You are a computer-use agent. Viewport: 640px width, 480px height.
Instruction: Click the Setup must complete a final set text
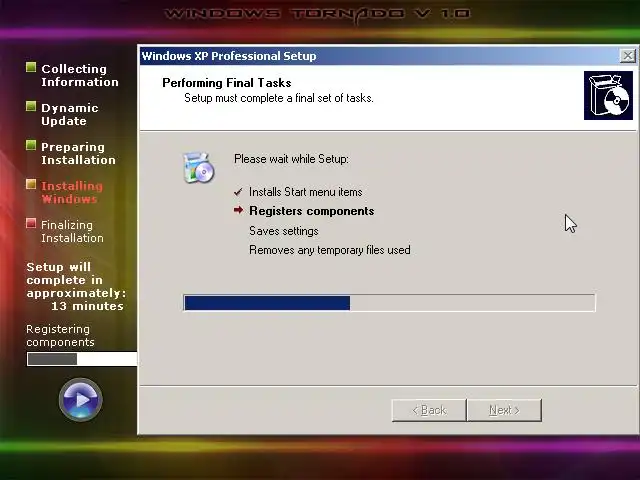click(x=279, y=98)
